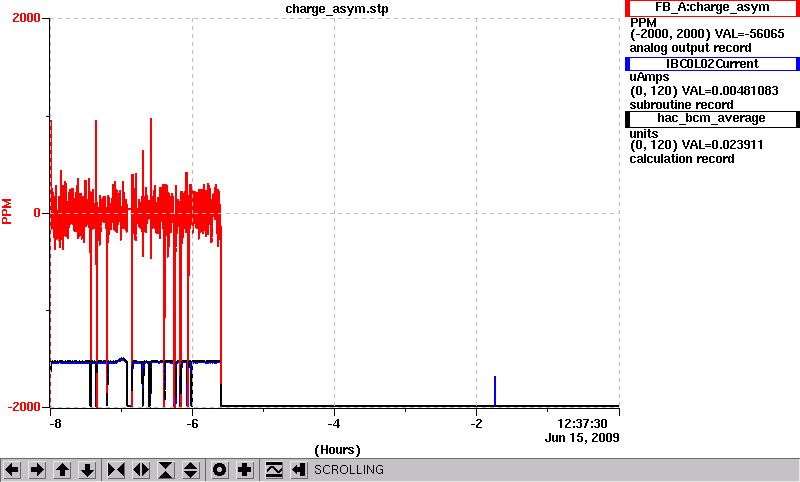Click the -2000 y-axis tick label

23,407
